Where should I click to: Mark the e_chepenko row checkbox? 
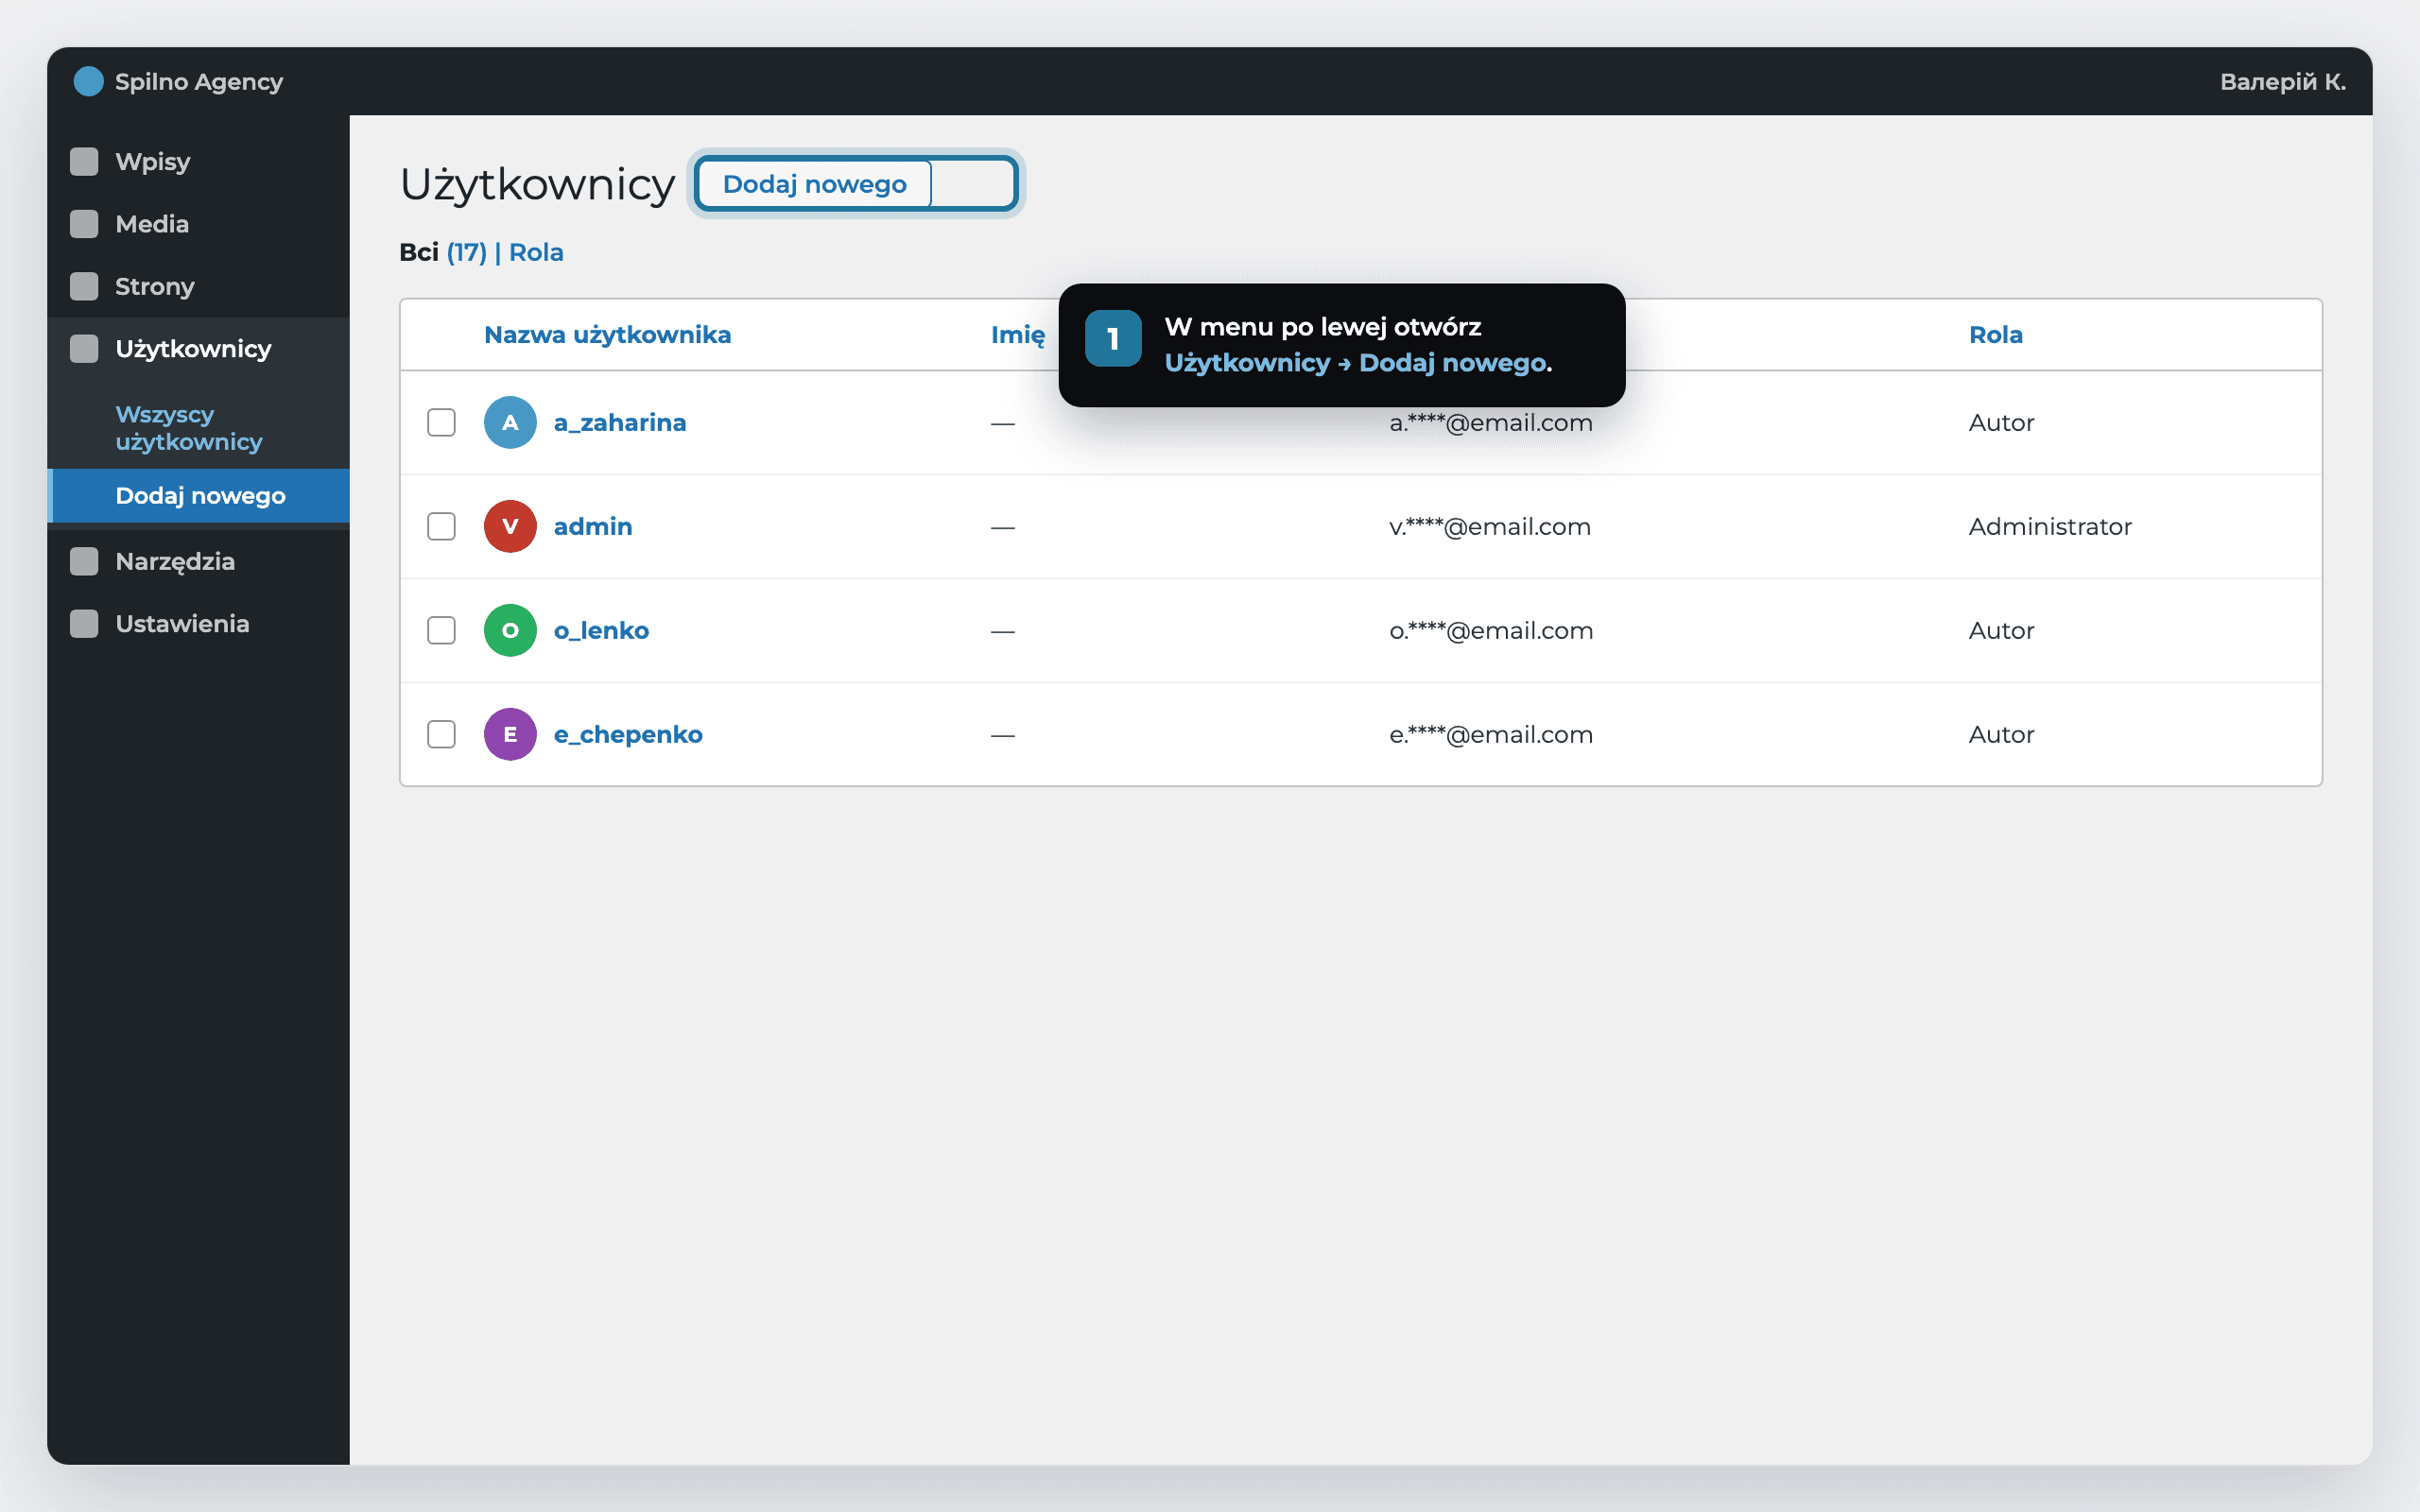(441, 734)
